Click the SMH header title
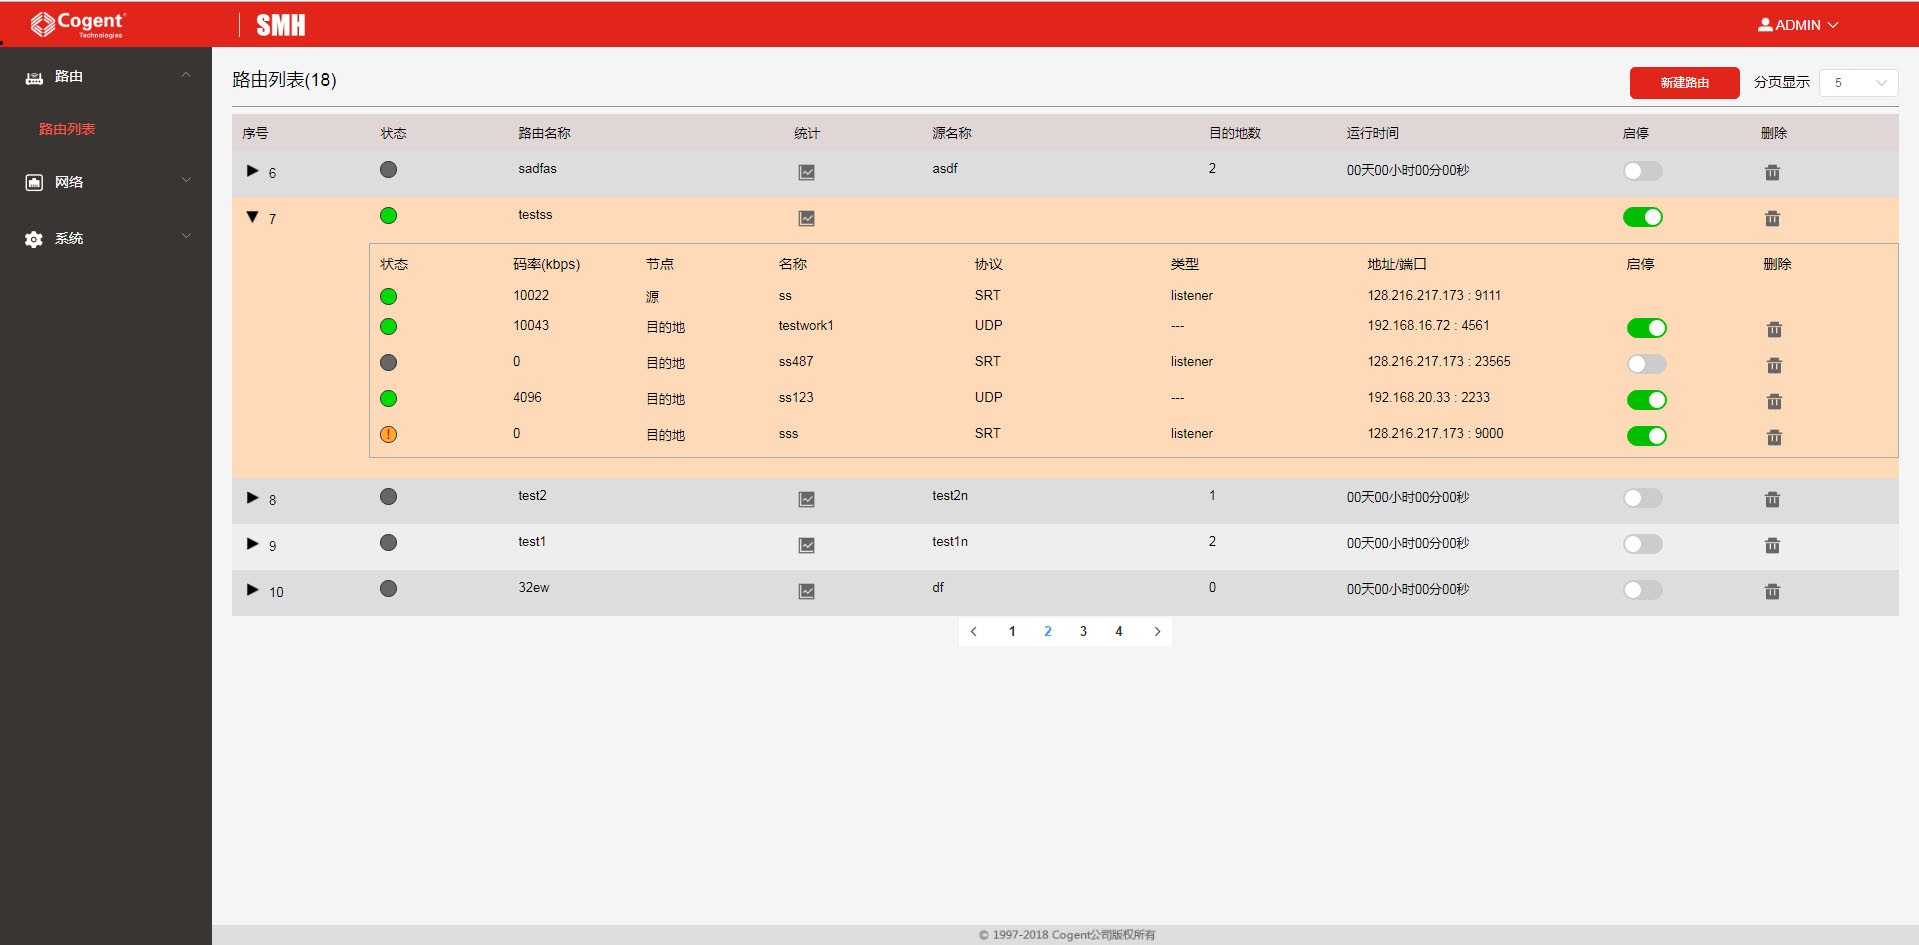 (281, 25)
